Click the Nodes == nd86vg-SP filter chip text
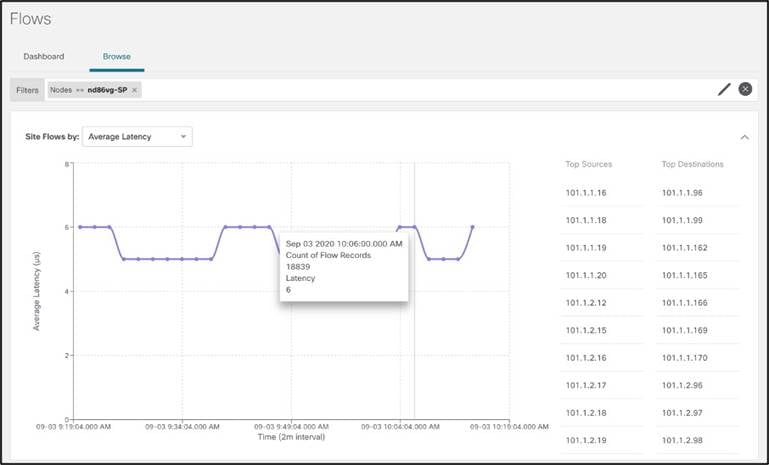The width and height of the screenshot is (769, 465). 88,90
